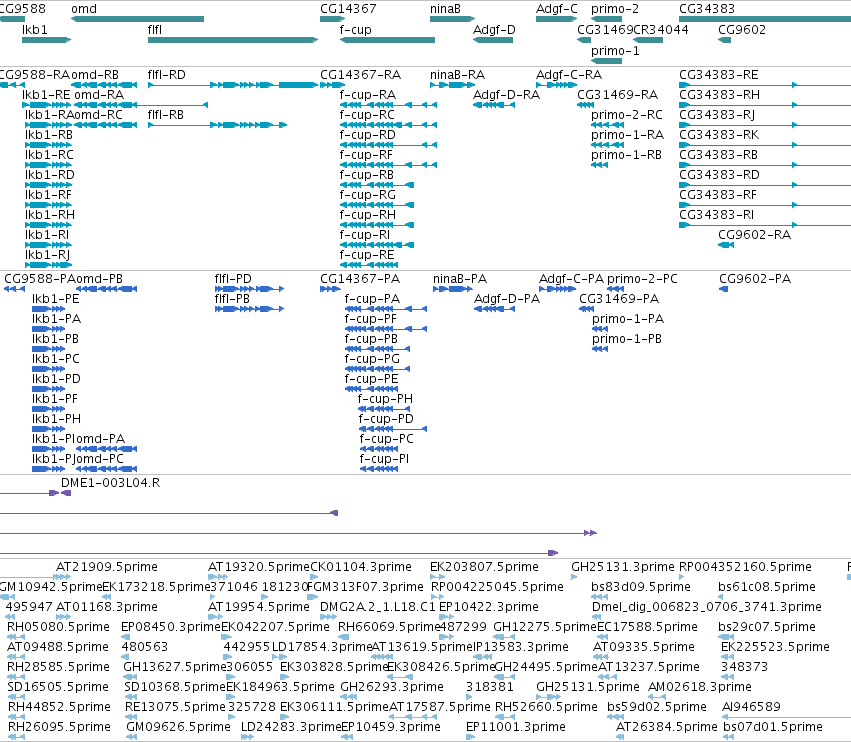Image resolution: width=851 pixels, height=742 pixels.
Task: Click EST bs59d02.5prime
Action: point(657,706)
